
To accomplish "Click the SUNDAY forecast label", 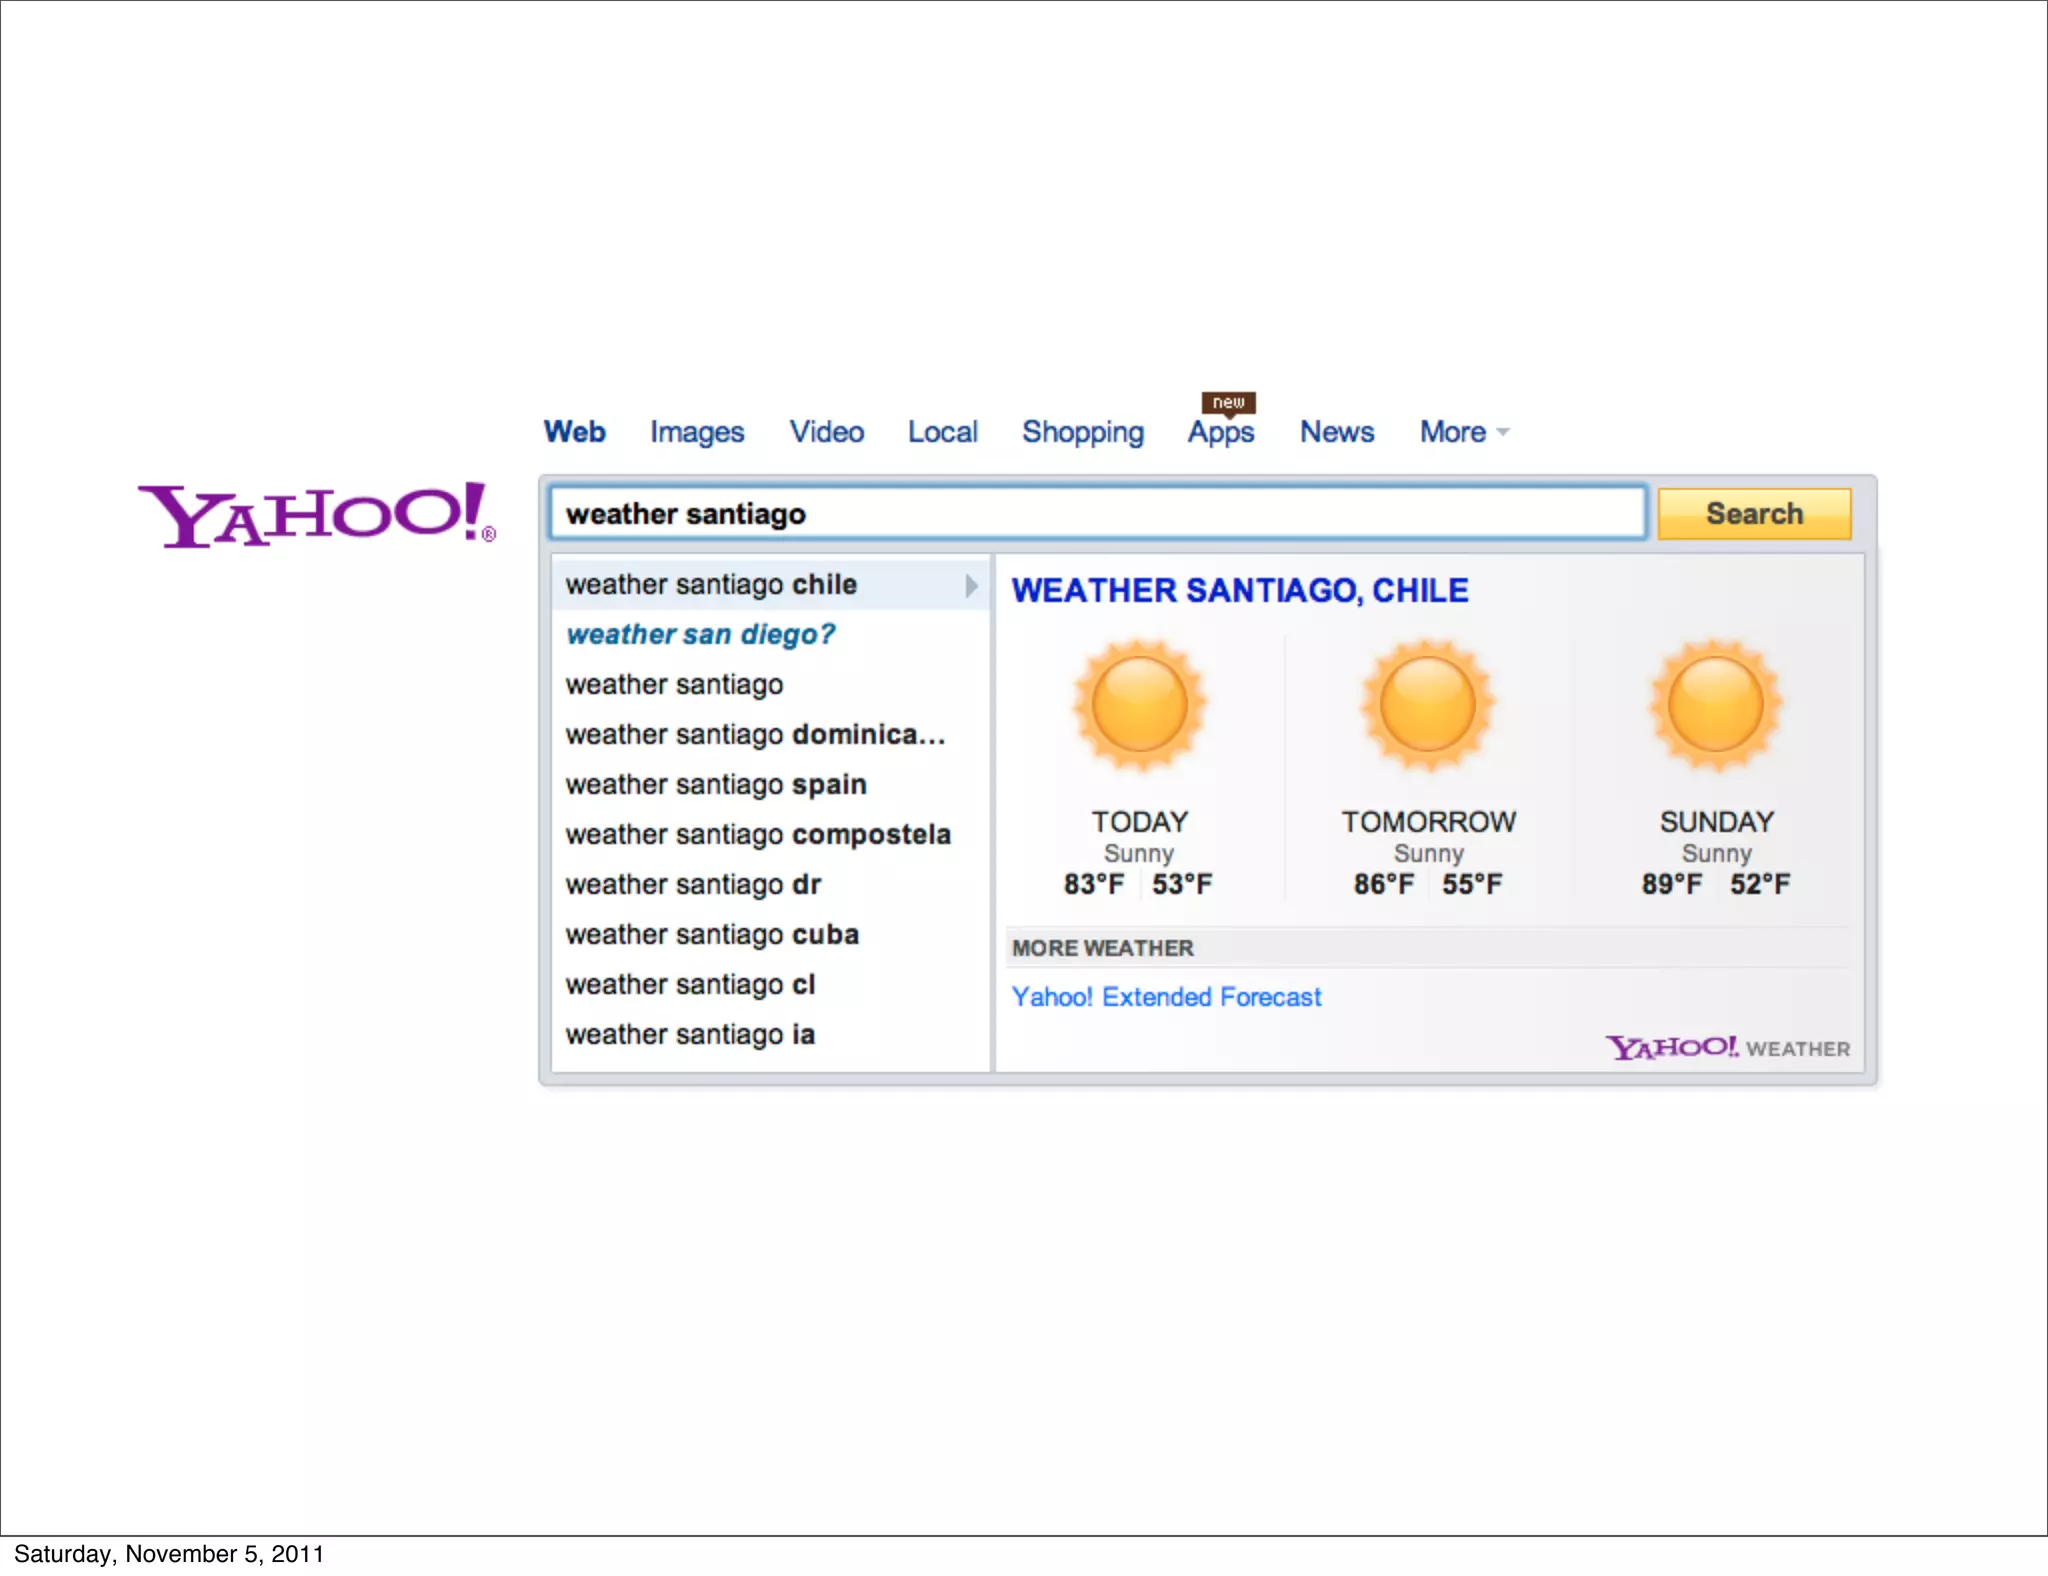I will click(1716, 822).
